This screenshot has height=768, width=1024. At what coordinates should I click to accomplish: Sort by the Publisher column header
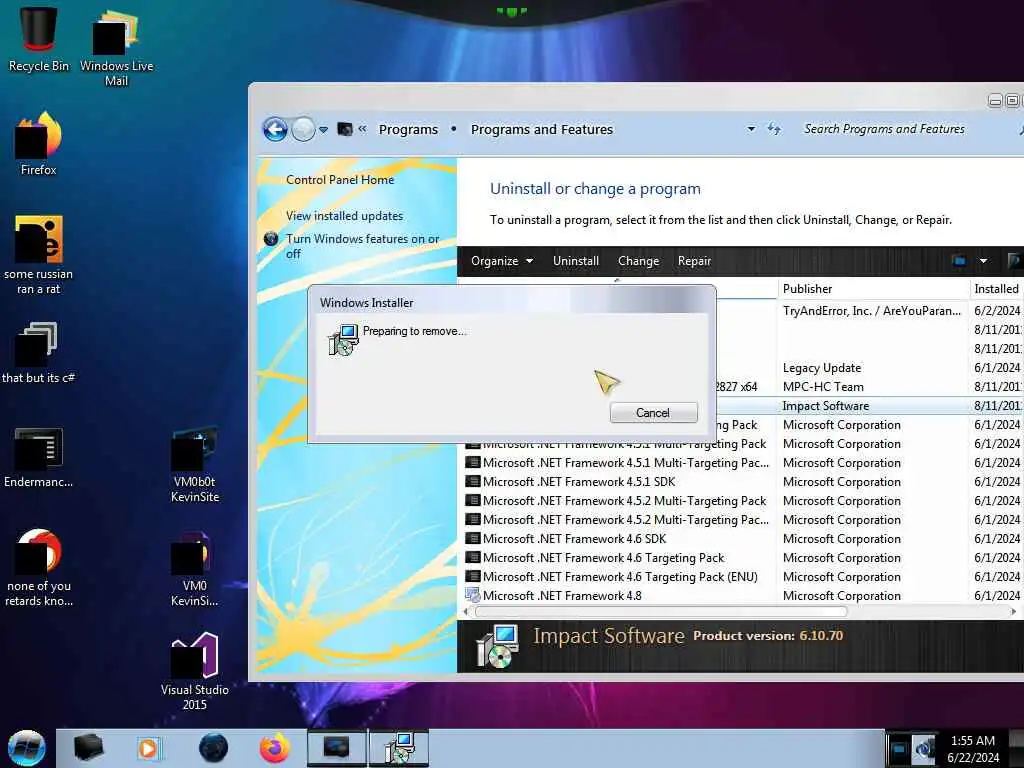point(874,289)
